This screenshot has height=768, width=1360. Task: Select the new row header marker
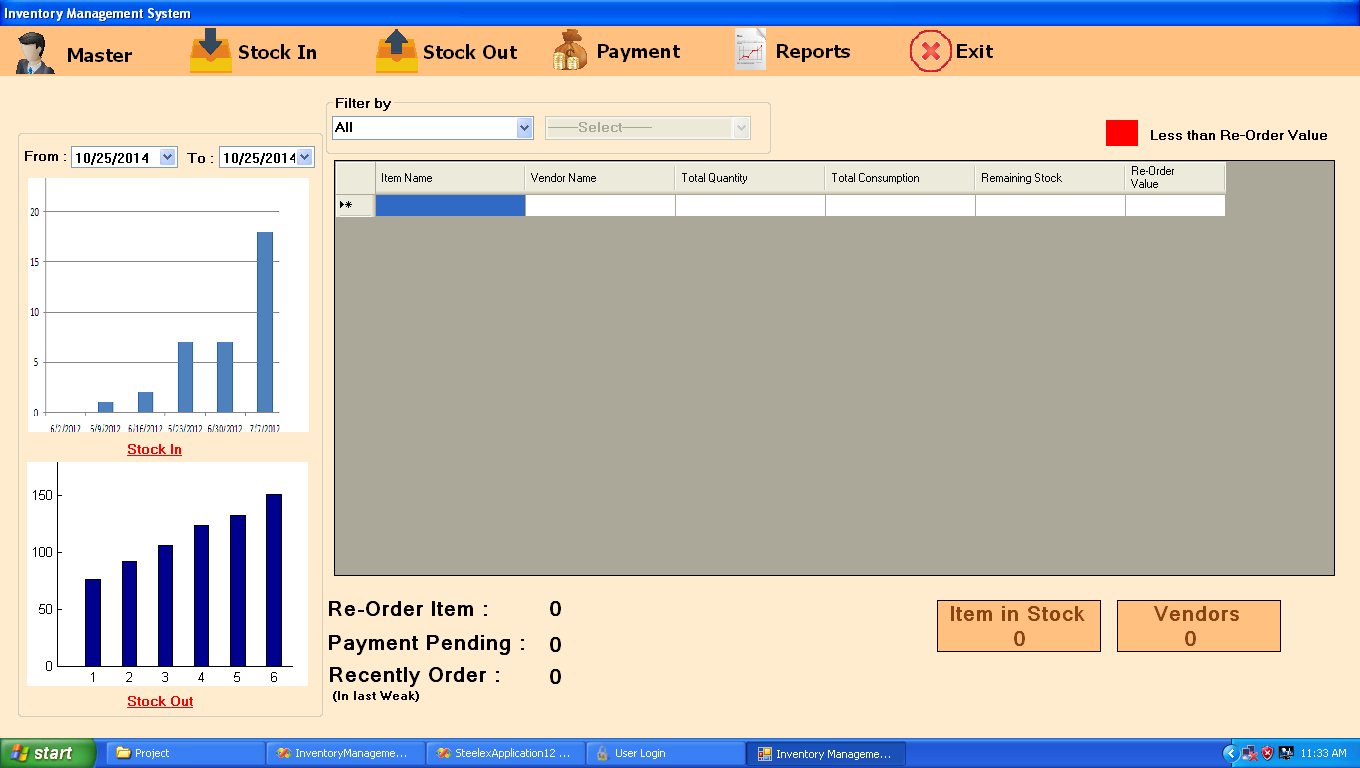pos(355,205)
